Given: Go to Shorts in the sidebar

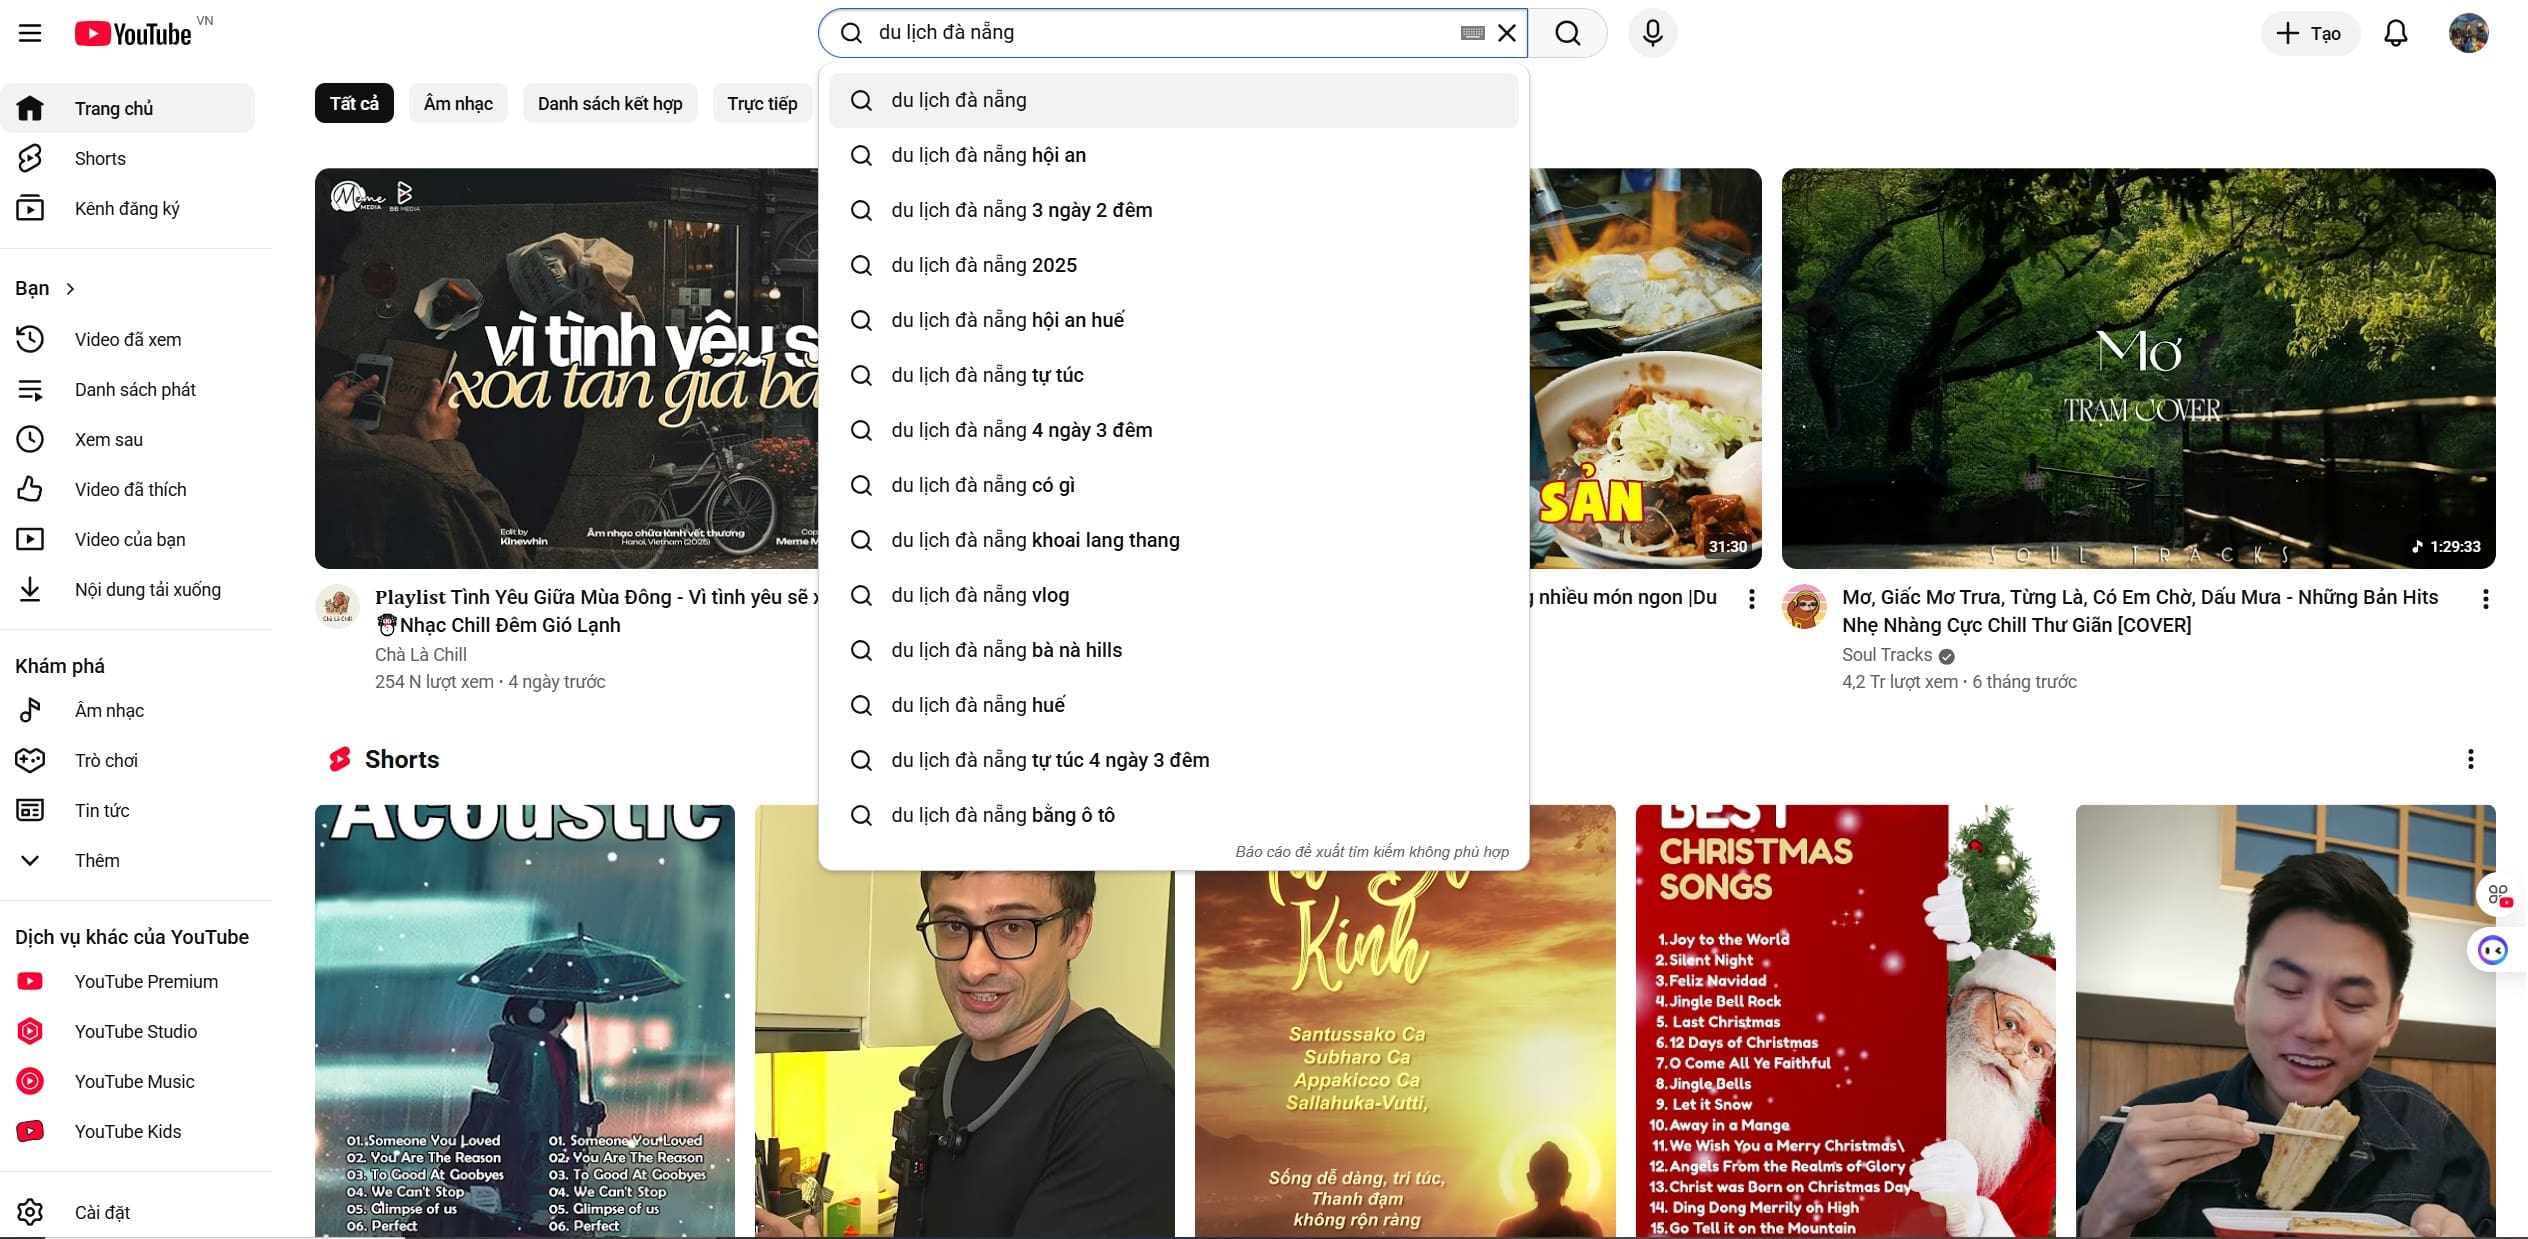Looking at the screenshot, I should (x=127, y=158).
